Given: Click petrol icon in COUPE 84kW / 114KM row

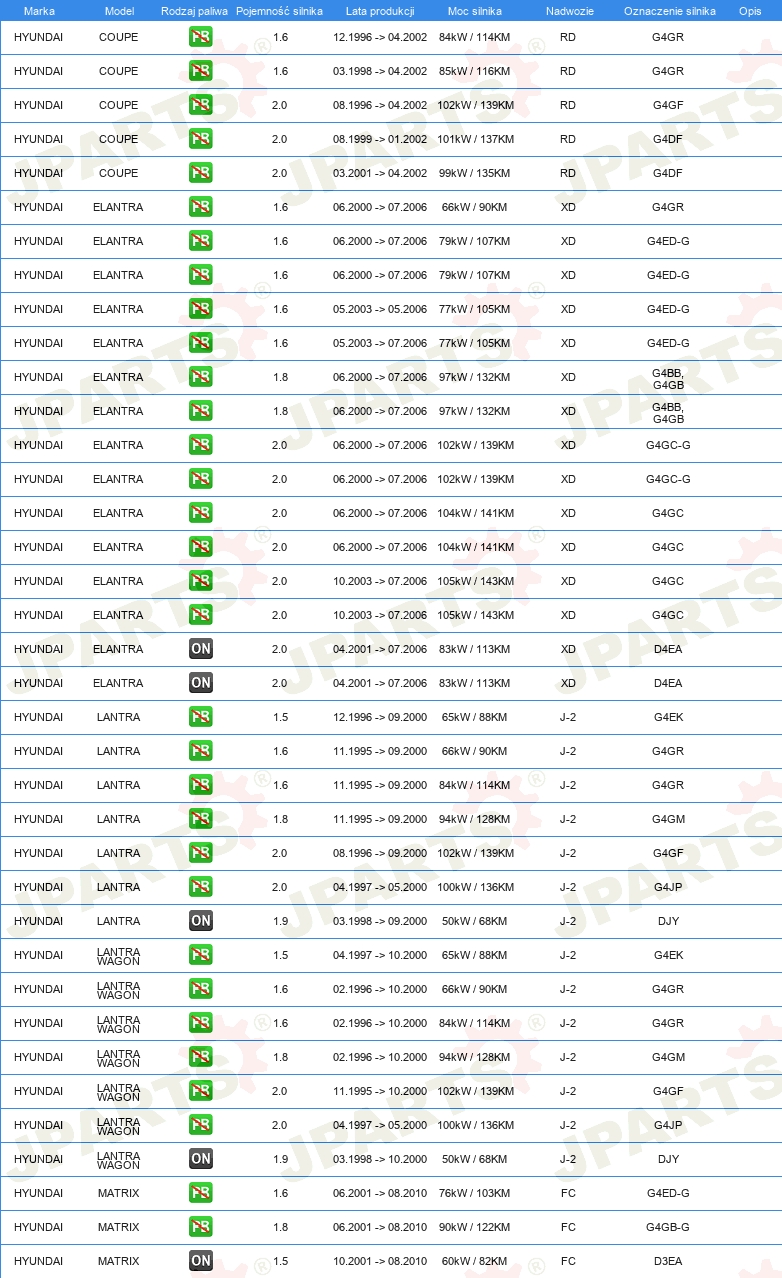Looking at the screenshot, I should point(200,37).
